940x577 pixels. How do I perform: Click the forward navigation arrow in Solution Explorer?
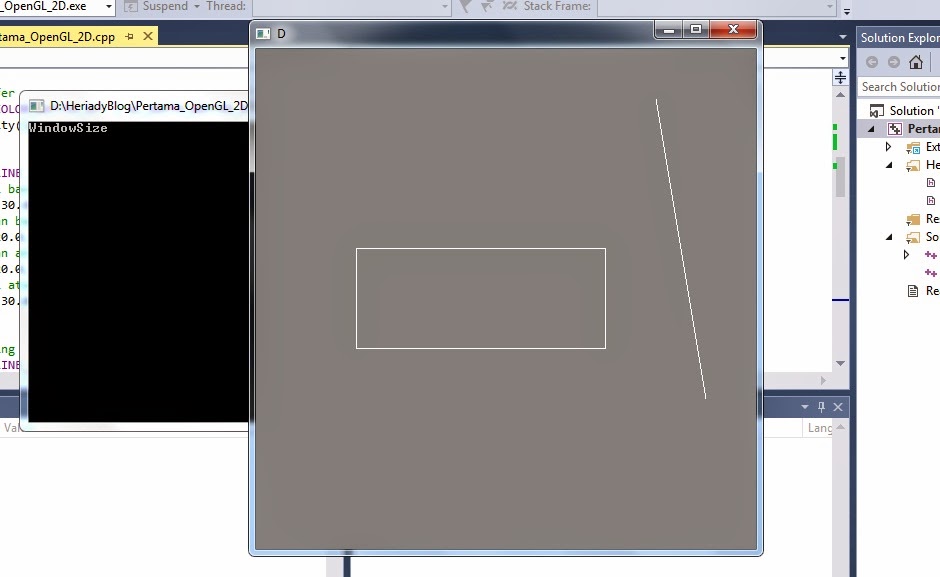[x=893, y=62]
